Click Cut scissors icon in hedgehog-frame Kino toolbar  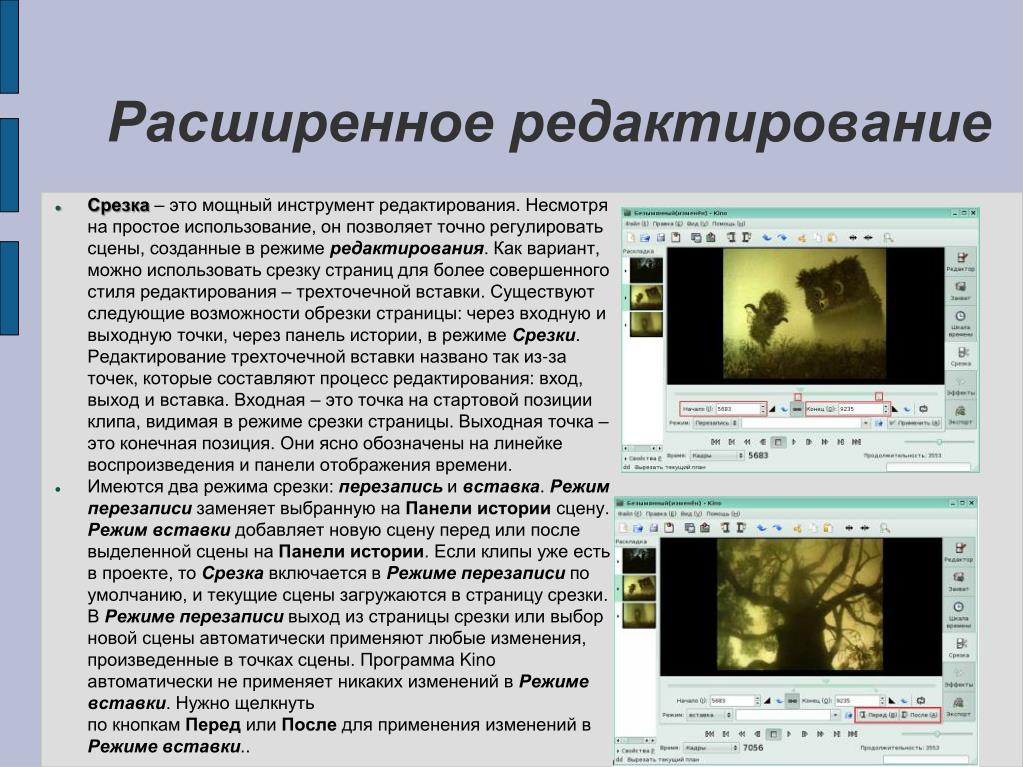802,238
